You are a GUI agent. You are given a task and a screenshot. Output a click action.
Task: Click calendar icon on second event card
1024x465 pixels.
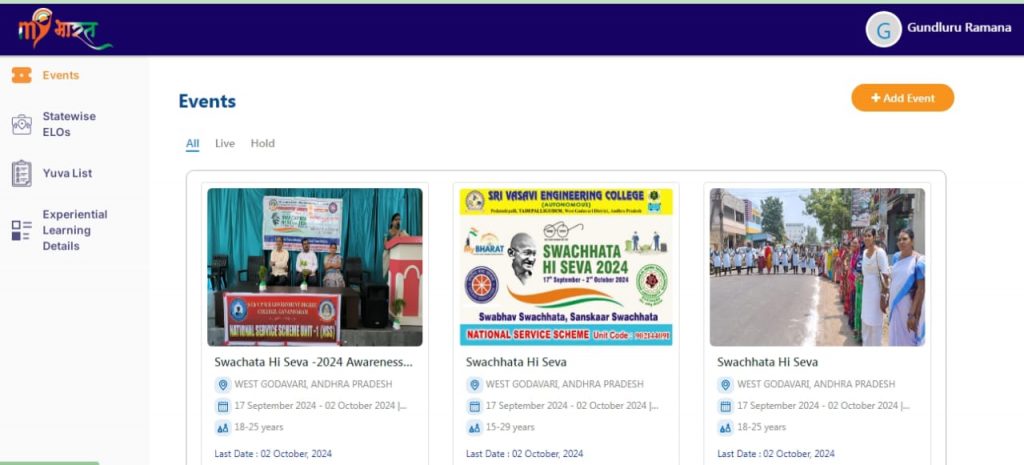474,406
